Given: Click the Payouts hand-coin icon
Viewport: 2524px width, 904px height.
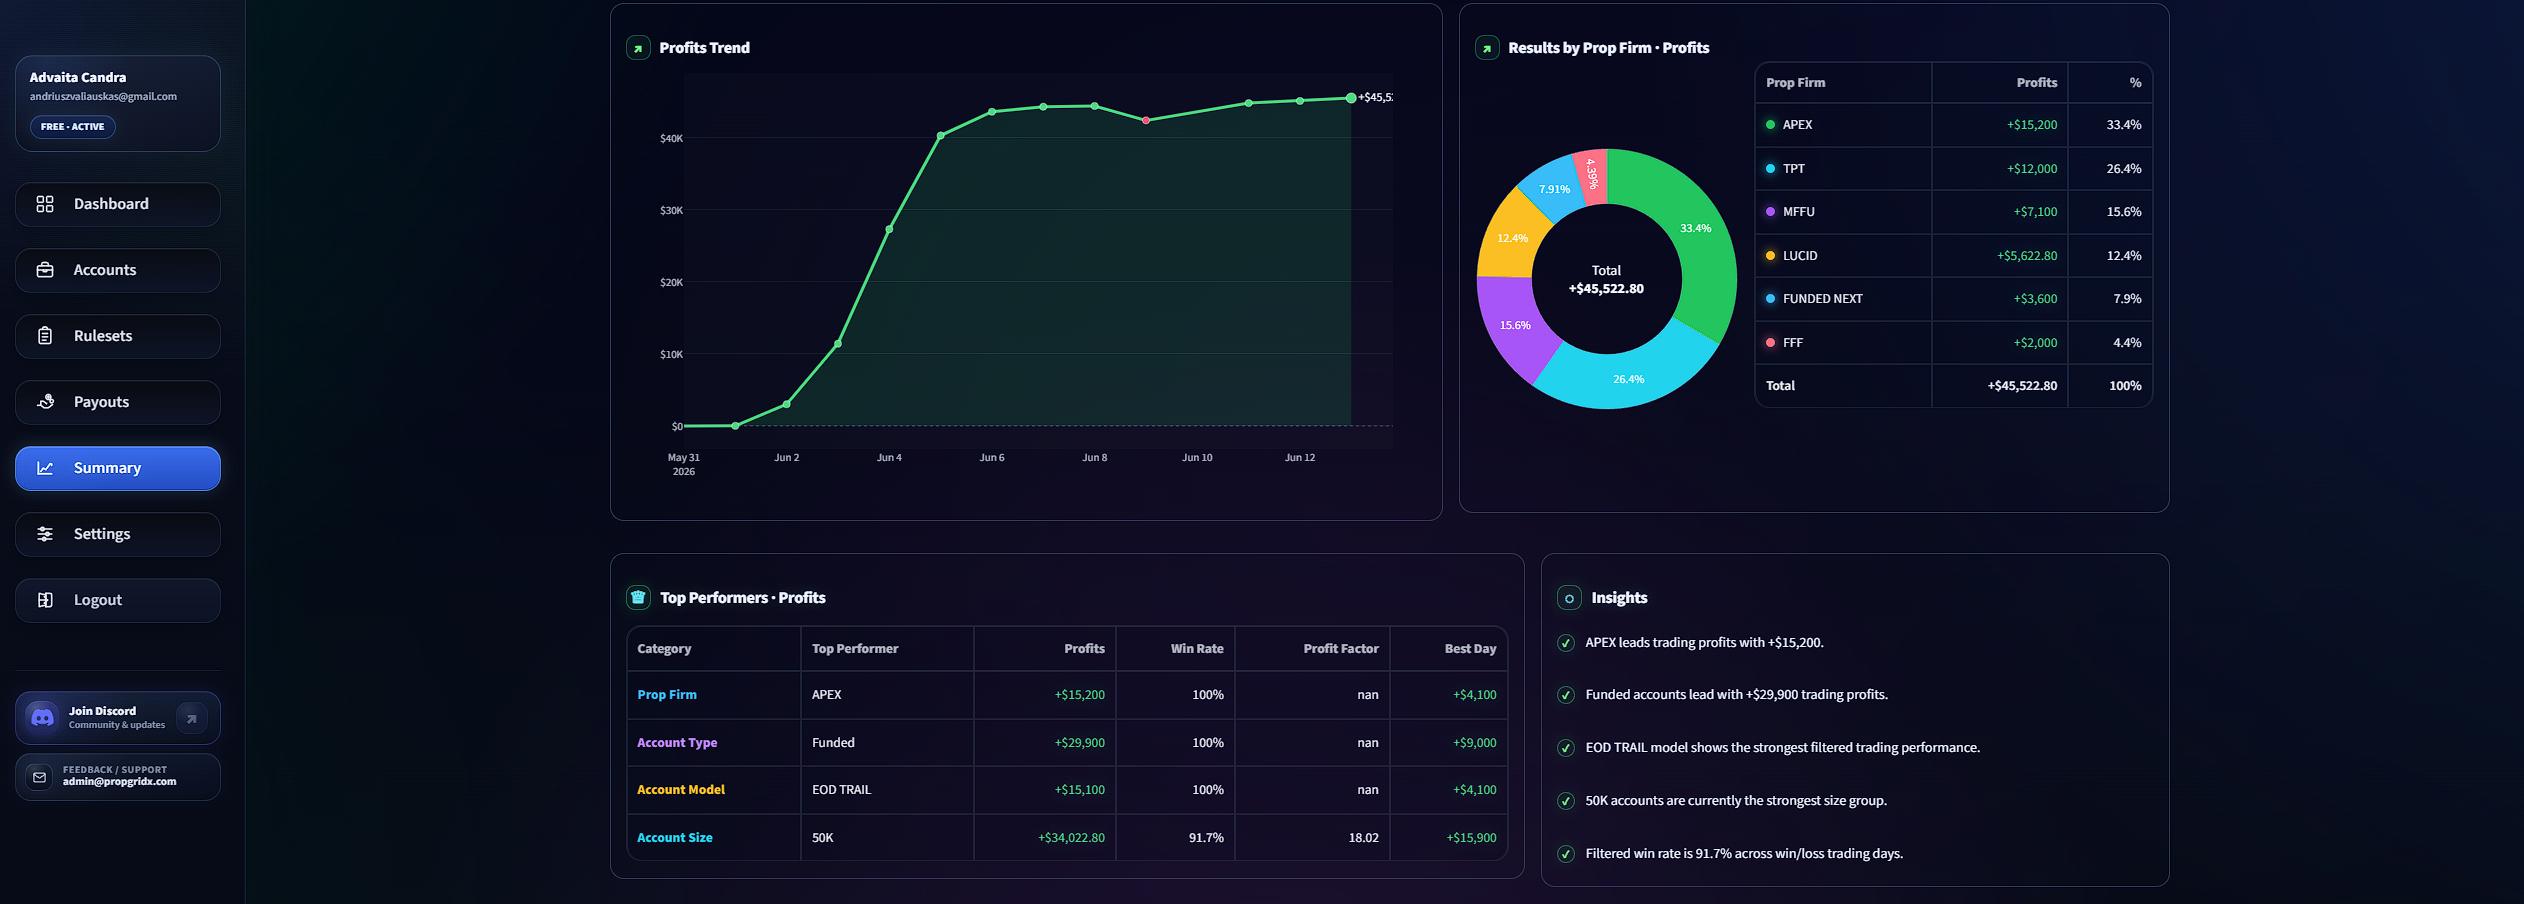Looking at the screenshot, I should [45, 402].
